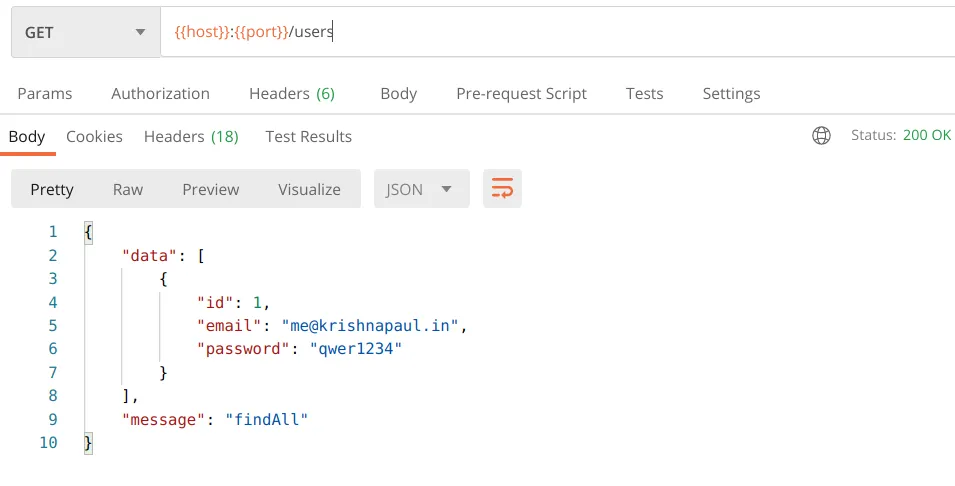The height and width of the screenshot is (486, 955).
Task: Open the request Headers (6) tab
Action: click(291, 93)
